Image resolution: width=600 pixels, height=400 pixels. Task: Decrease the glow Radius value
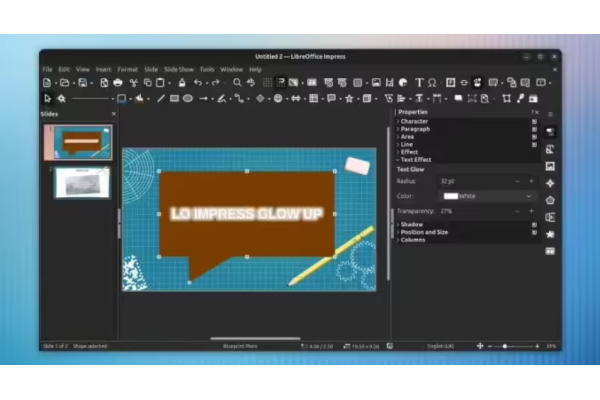[x=517, y=181]
